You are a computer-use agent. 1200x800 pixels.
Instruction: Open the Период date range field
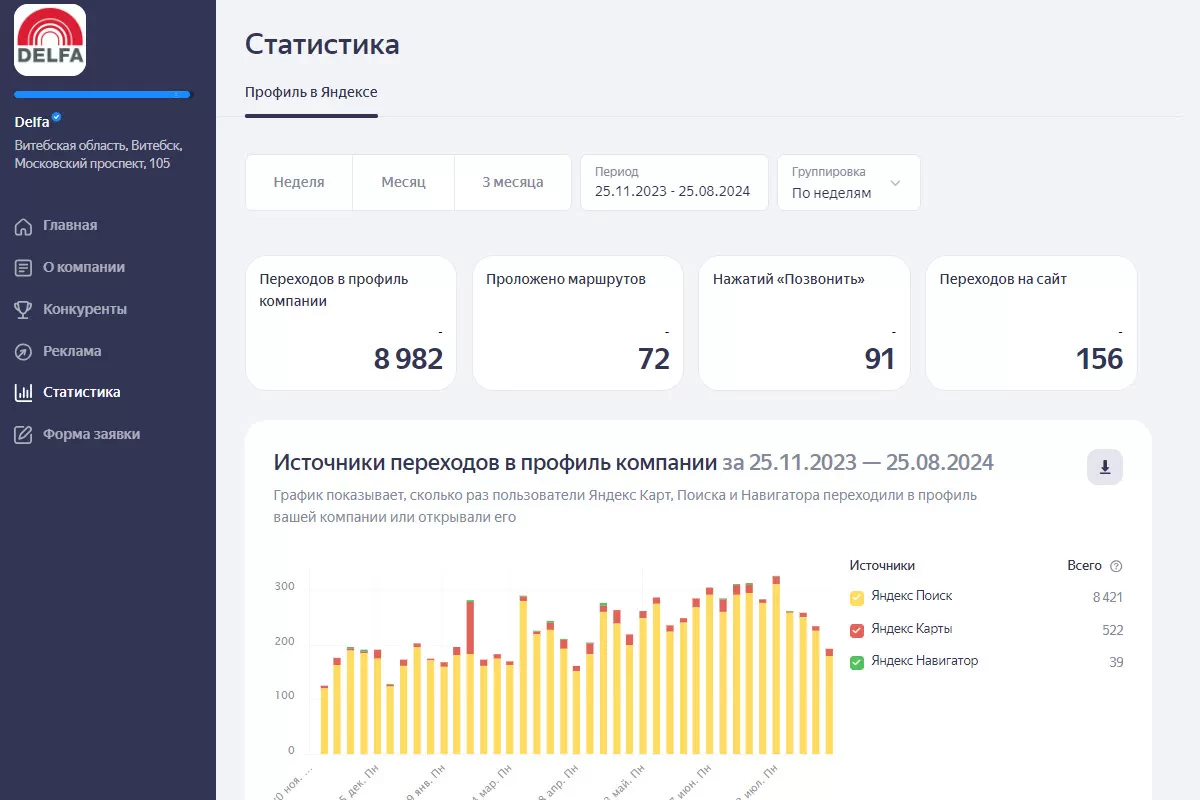pos(674,182)
